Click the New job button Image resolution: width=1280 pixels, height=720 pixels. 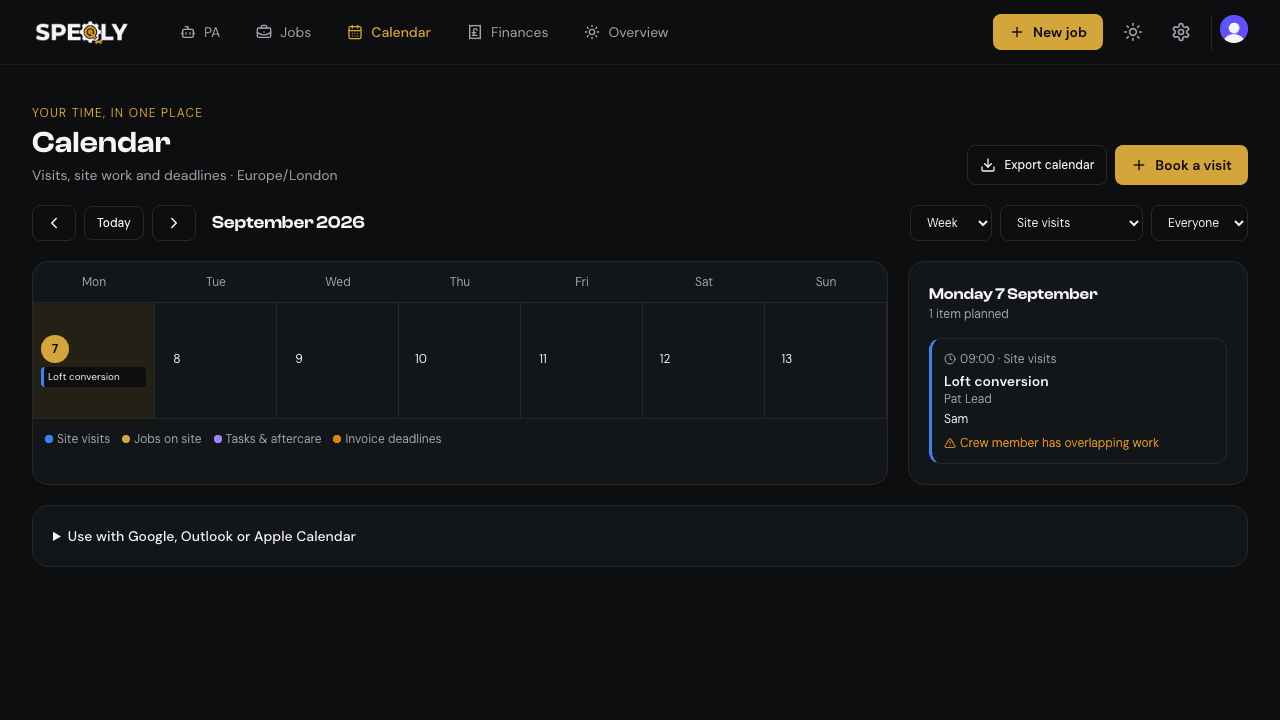coord(1048,32)
